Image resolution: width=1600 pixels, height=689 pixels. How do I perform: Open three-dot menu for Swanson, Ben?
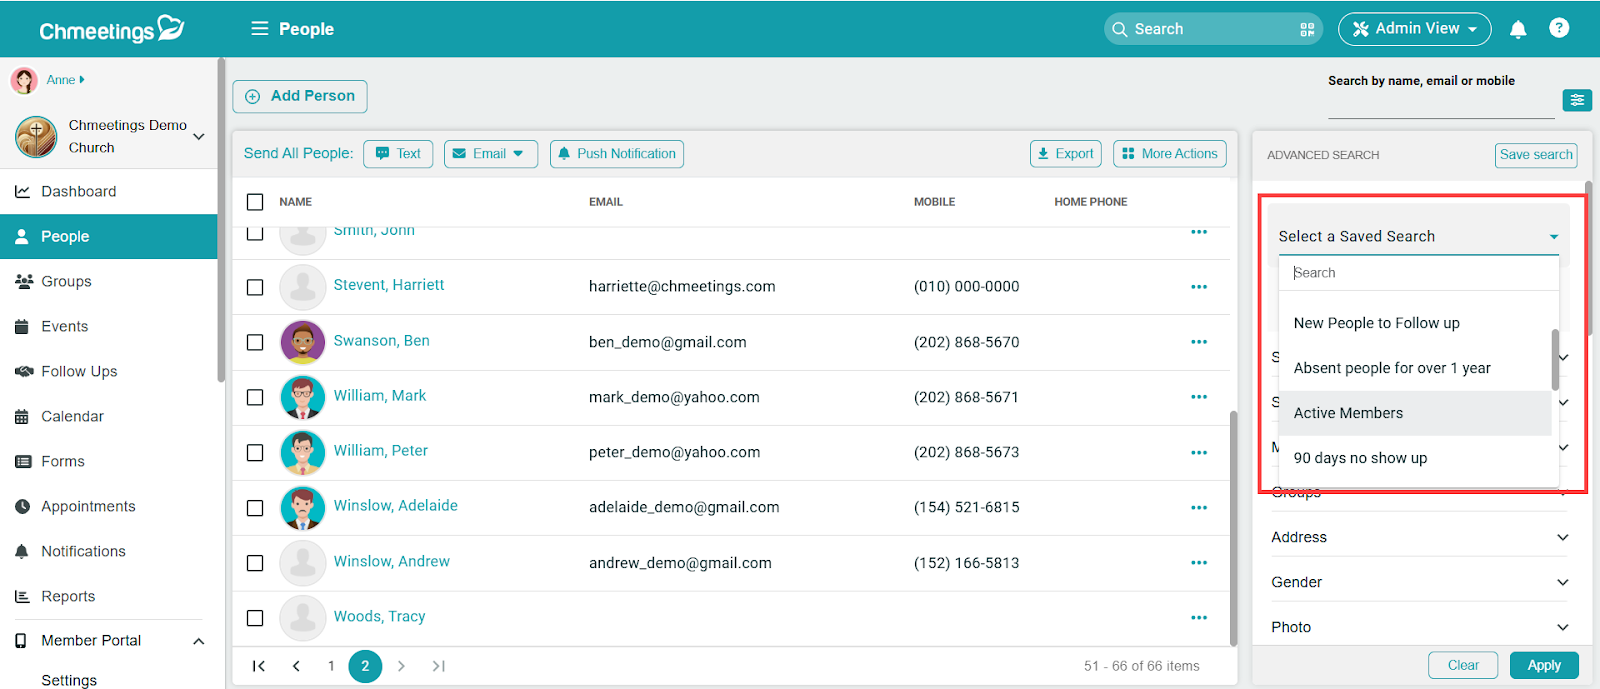click(1198, 342)
